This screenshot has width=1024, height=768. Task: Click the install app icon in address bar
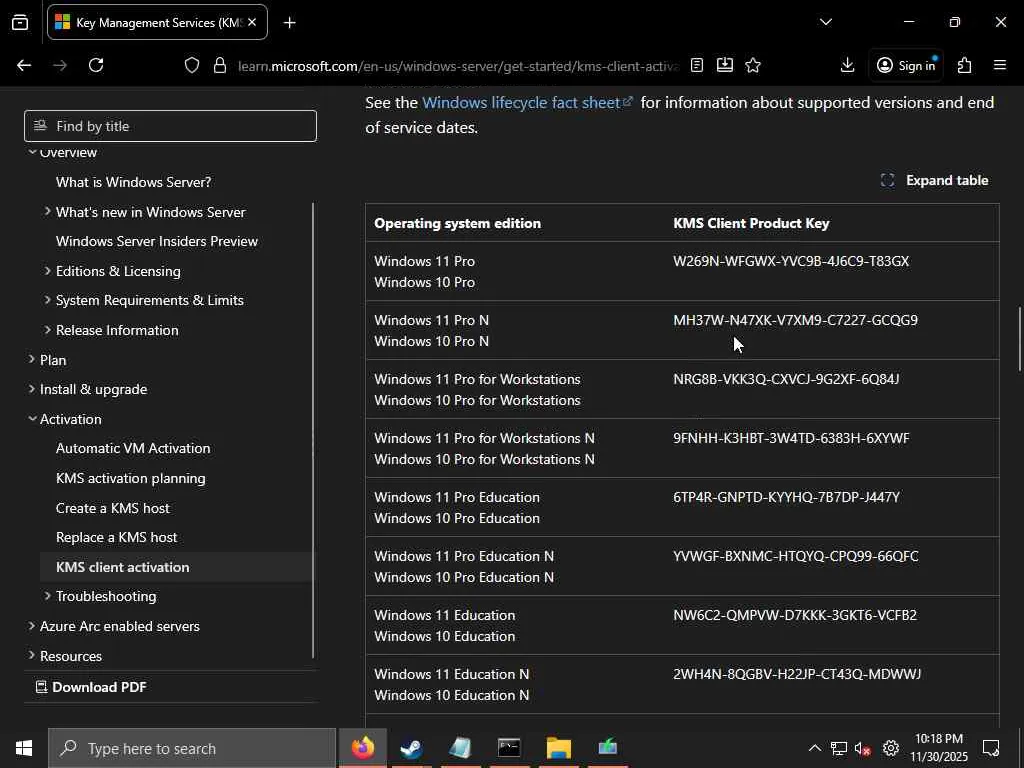pos(724,65)
